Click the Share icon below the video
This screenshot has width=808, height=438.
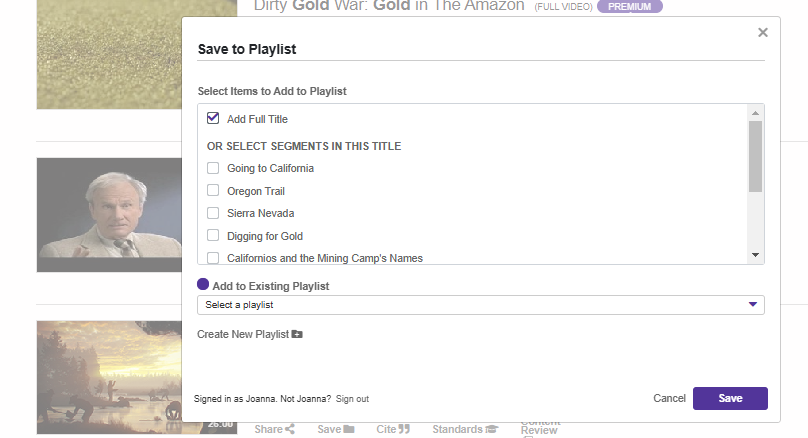click(290, 429)
